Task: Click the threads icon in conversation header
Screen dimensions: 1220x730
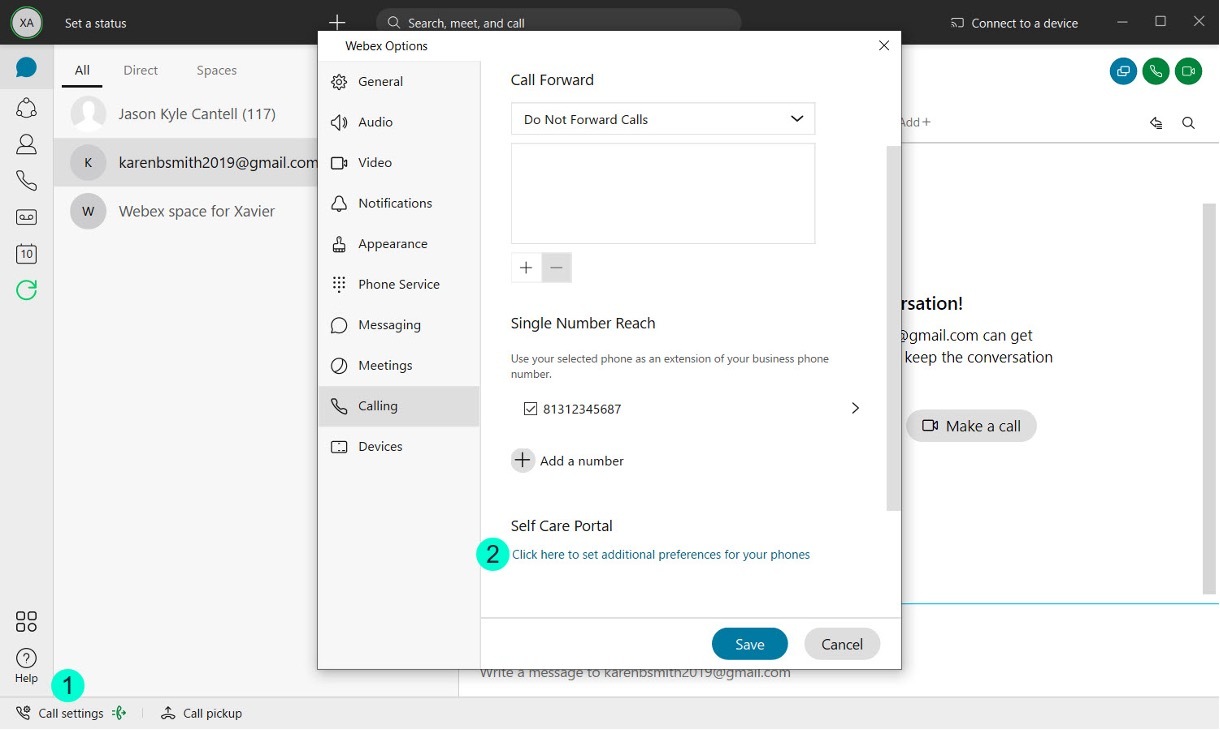Action: point(1156,123)
